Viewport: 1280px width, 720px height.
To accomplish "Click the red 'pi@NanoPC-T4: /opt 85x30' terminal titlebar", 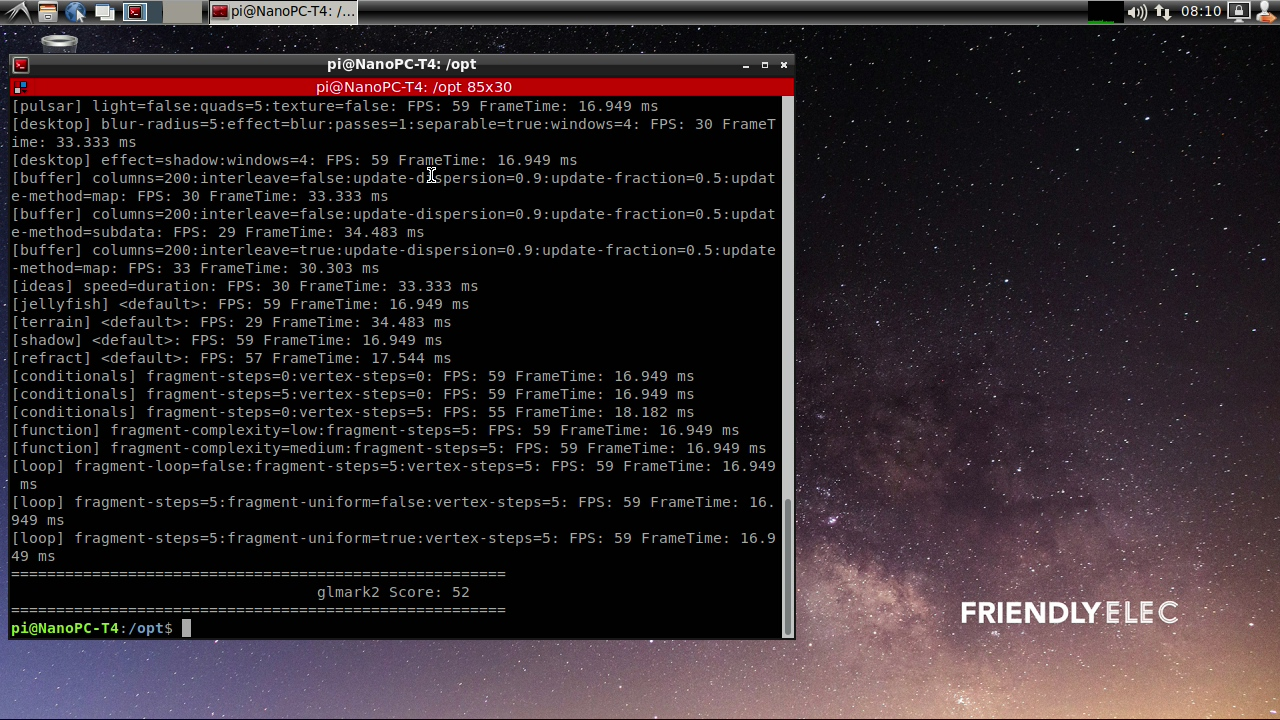I will tap(401, 87).
